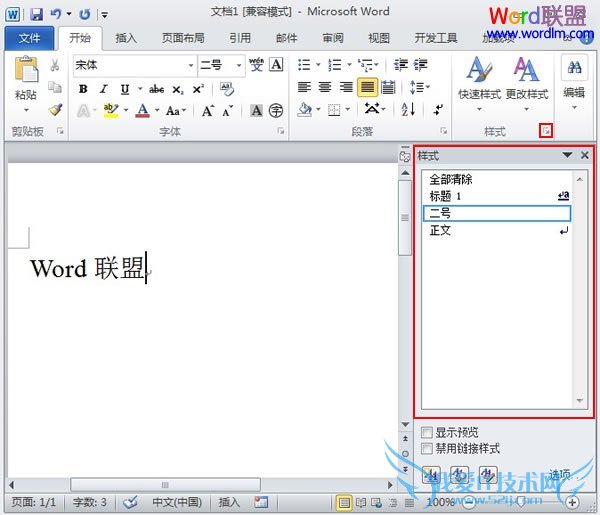Select the Format Painter brush icon
Viewport: 600px width, 515px height.
tap(55, 110)
